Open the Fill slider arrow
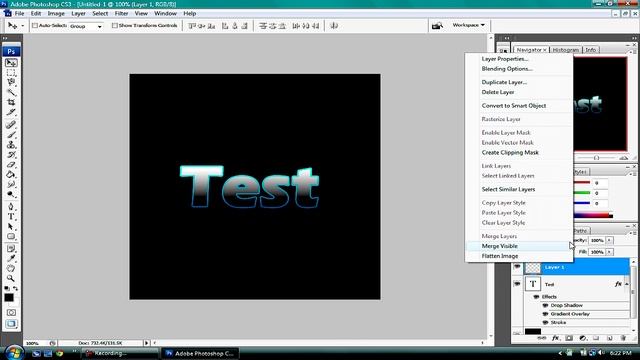 609,252
